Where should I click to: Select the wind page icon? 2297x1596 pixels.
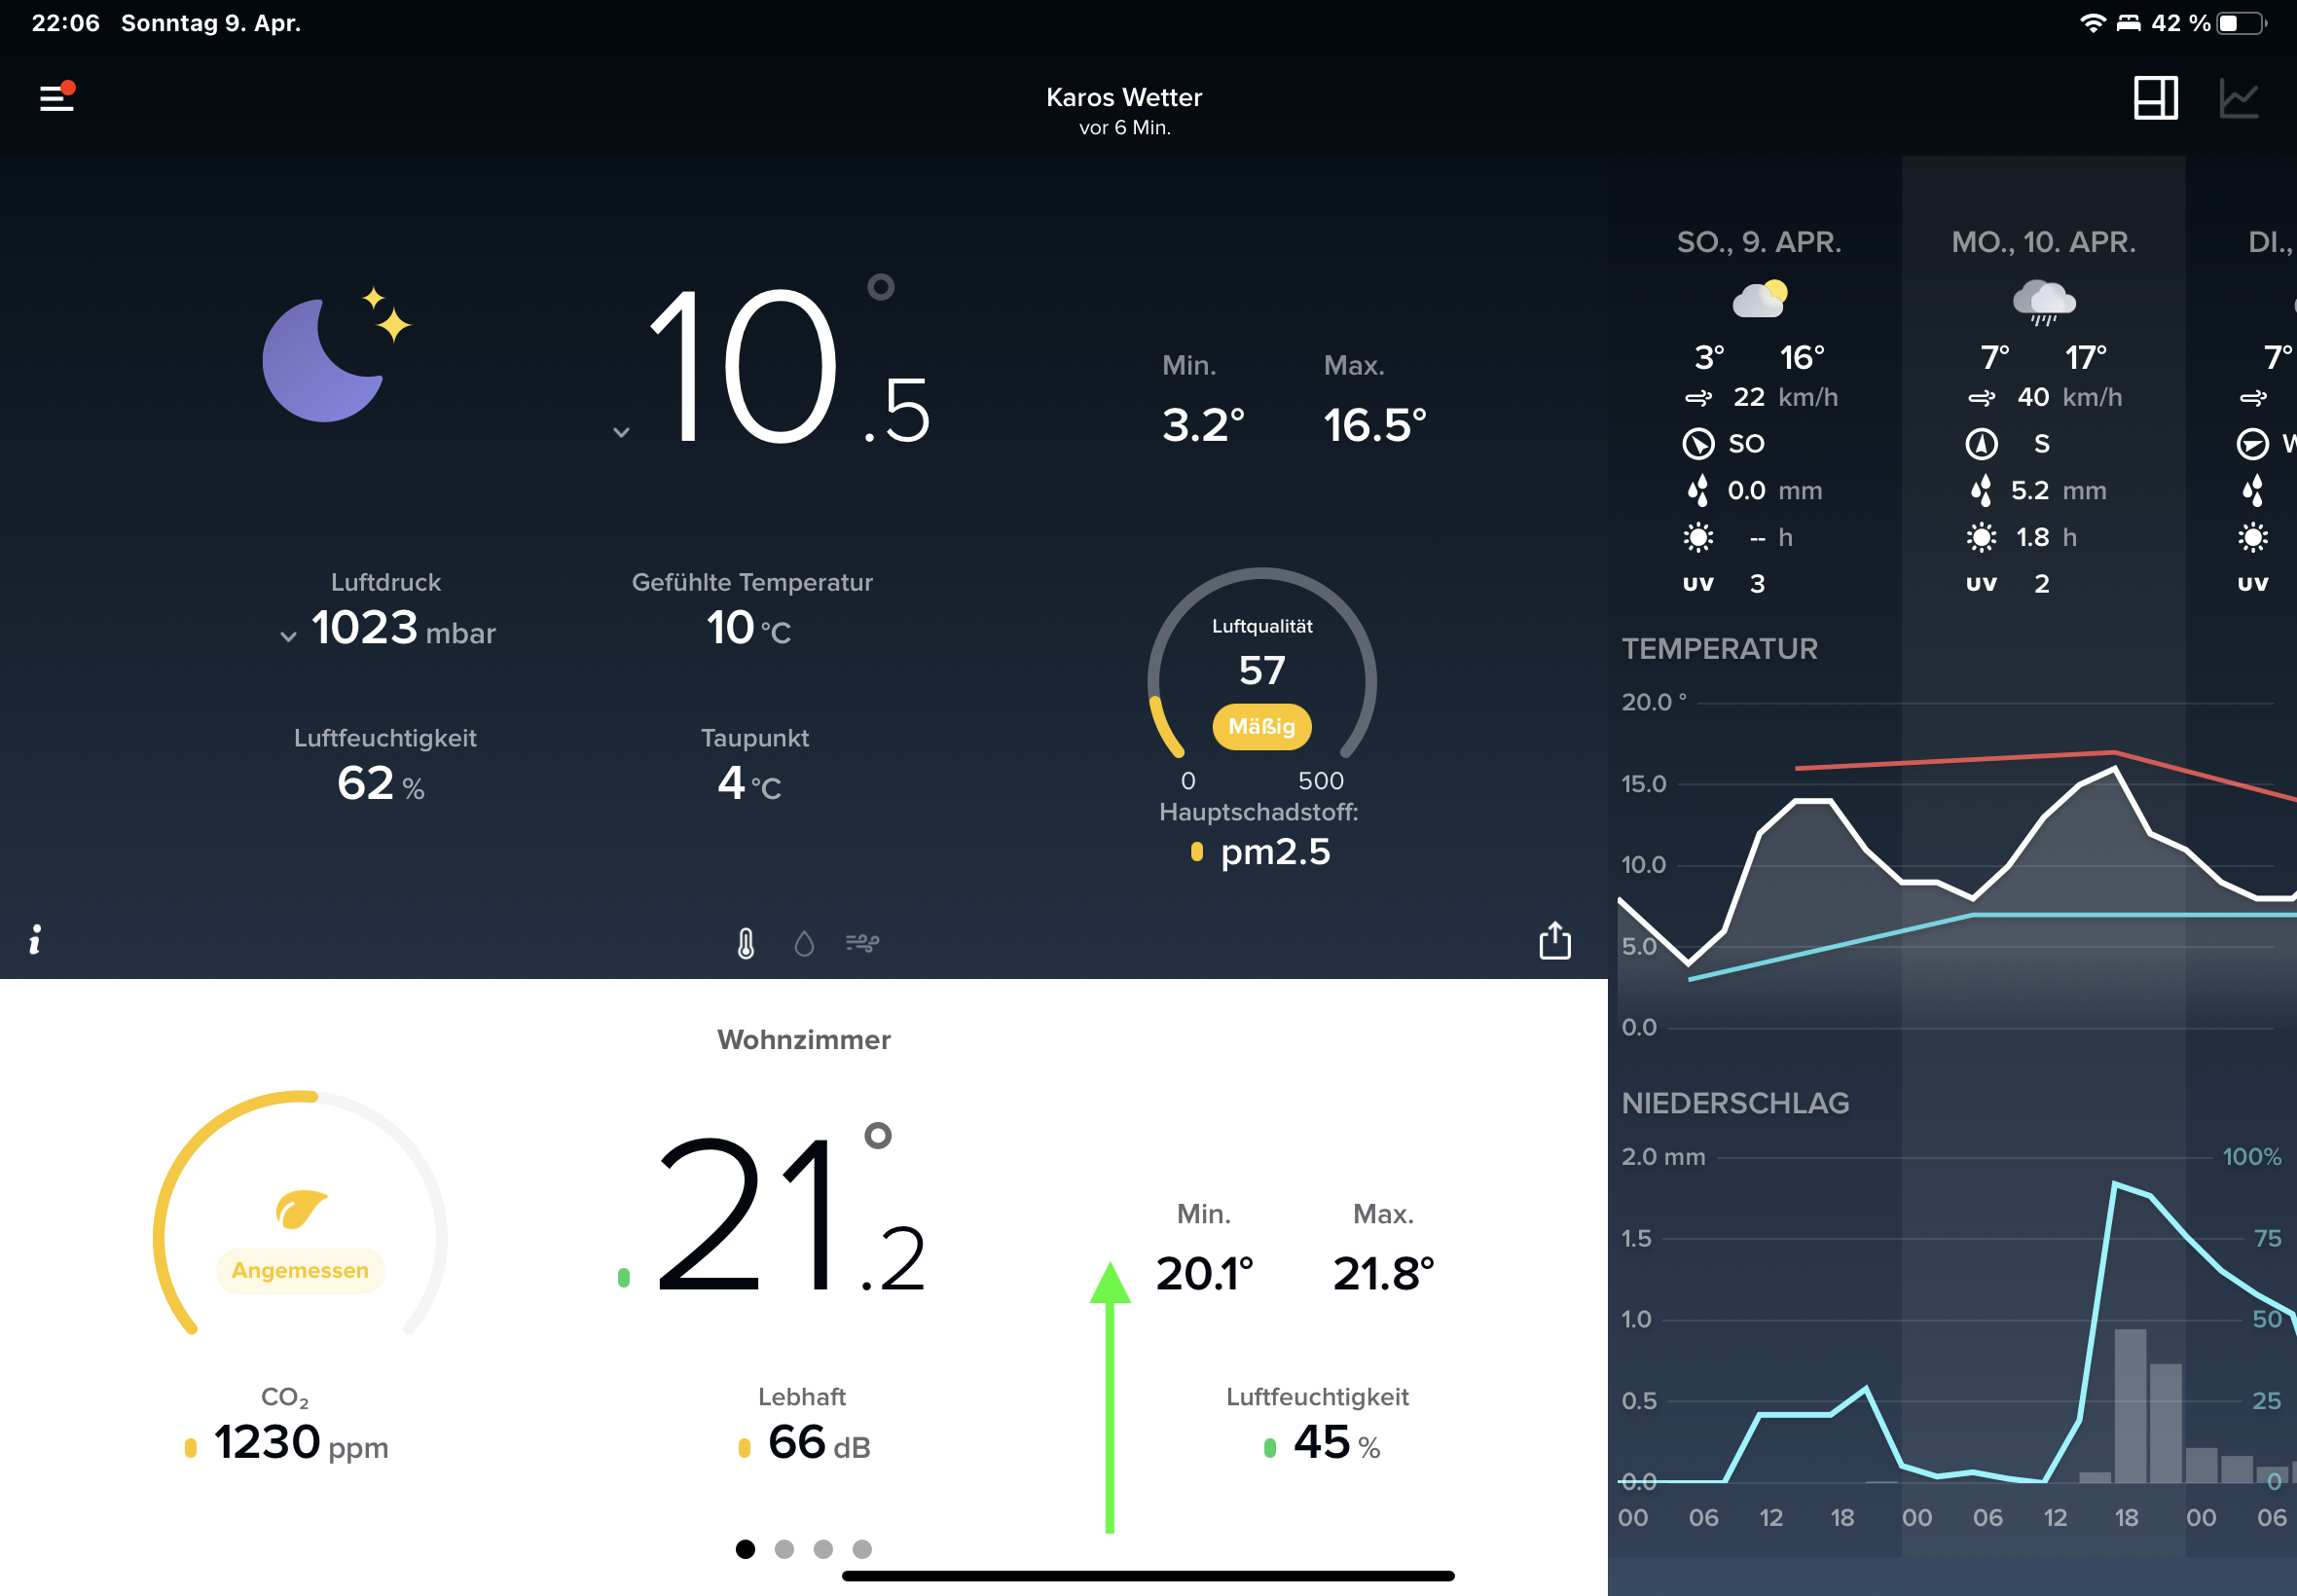(862, 943)
